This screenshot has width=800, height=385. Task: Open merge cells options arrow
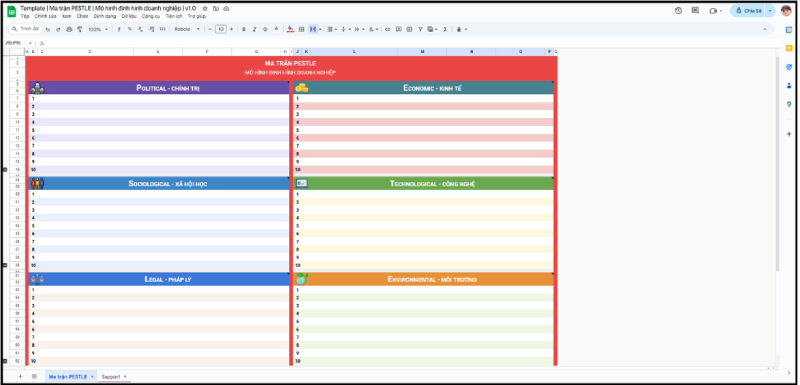click(x=320, y=30)
